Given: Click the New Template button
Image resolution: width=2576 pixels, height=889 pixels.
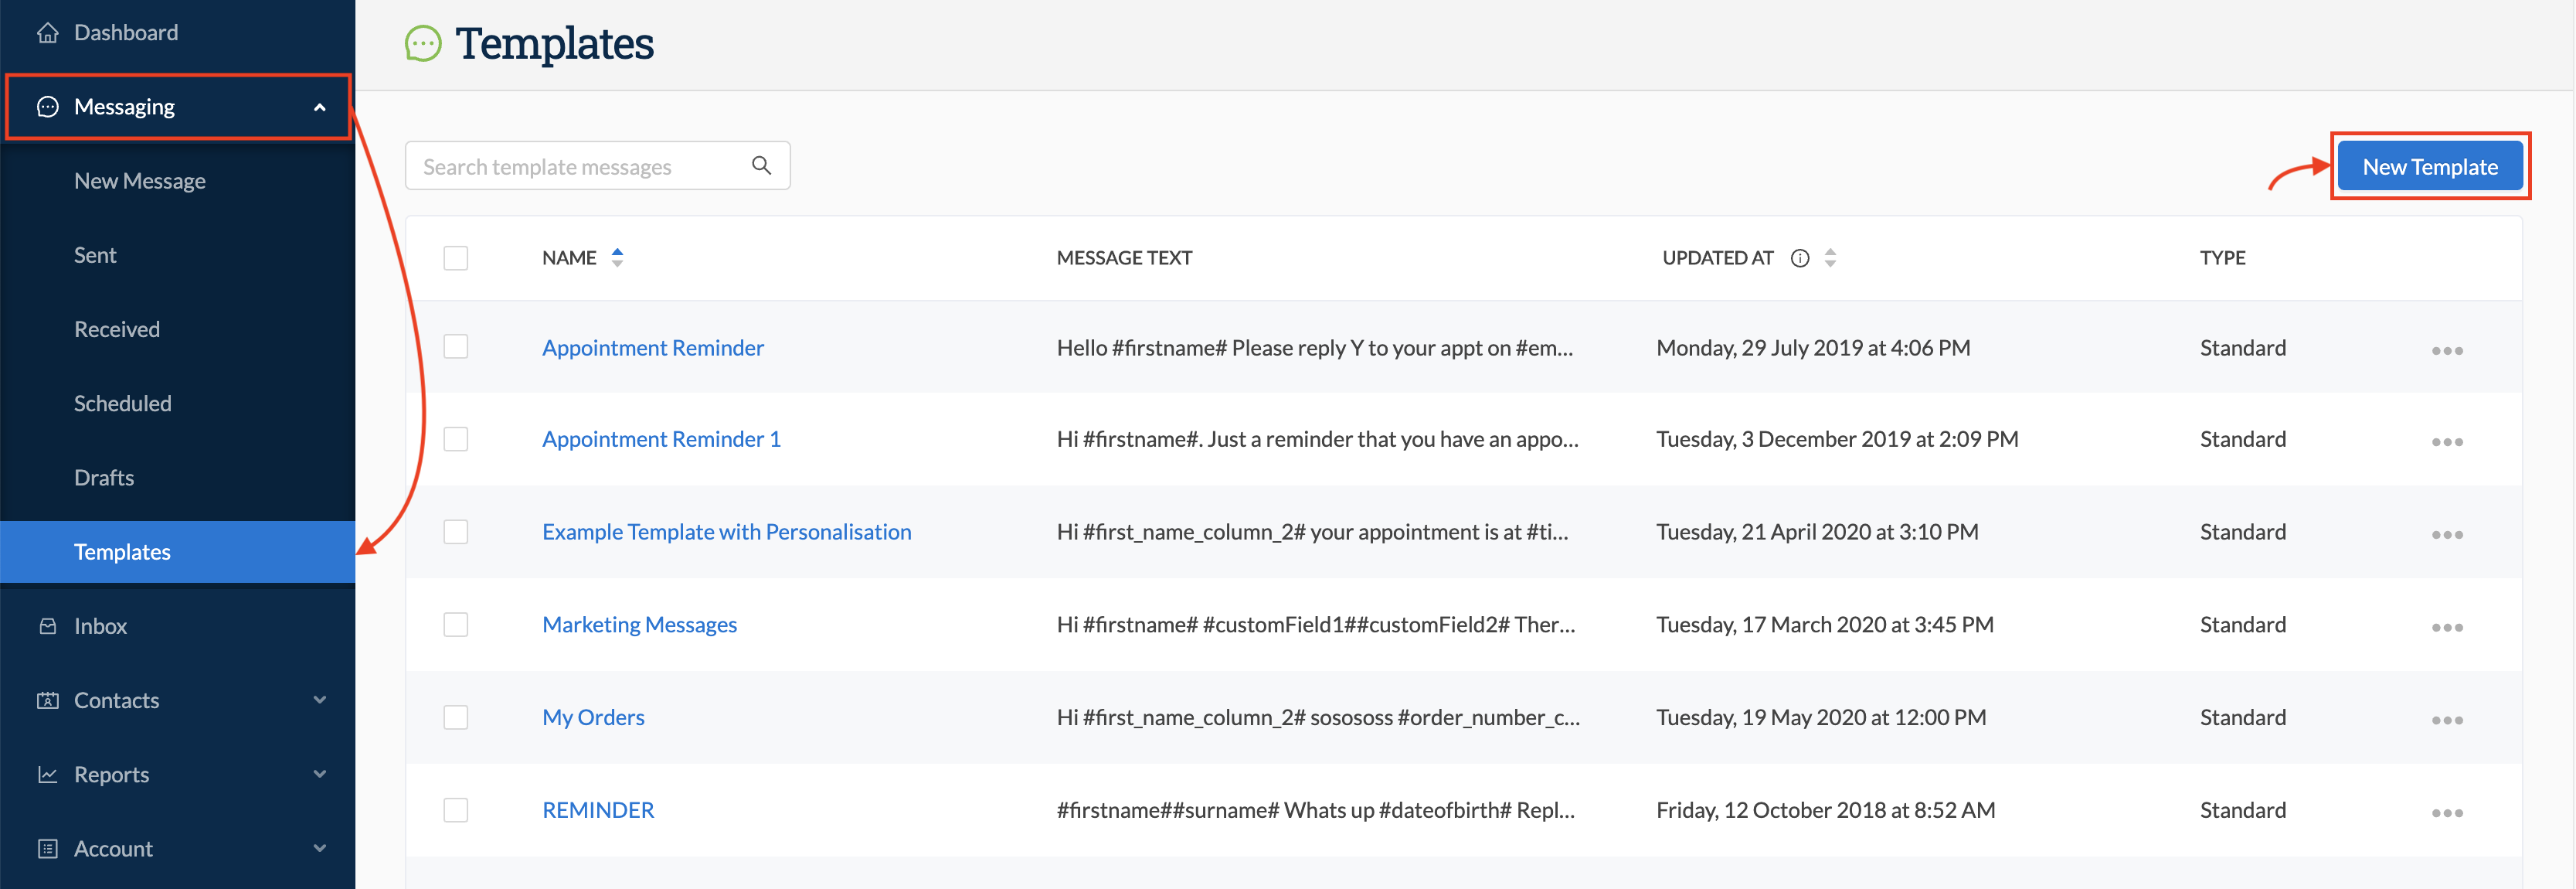Looking at the screenshot, I should (x=2429, y=166).
